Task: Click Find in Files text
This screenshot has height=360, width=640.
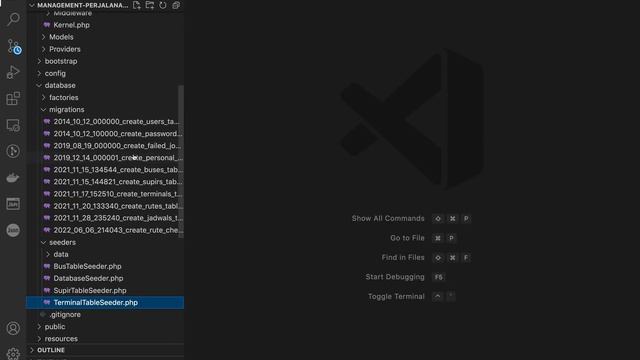Action: (403, 258)
